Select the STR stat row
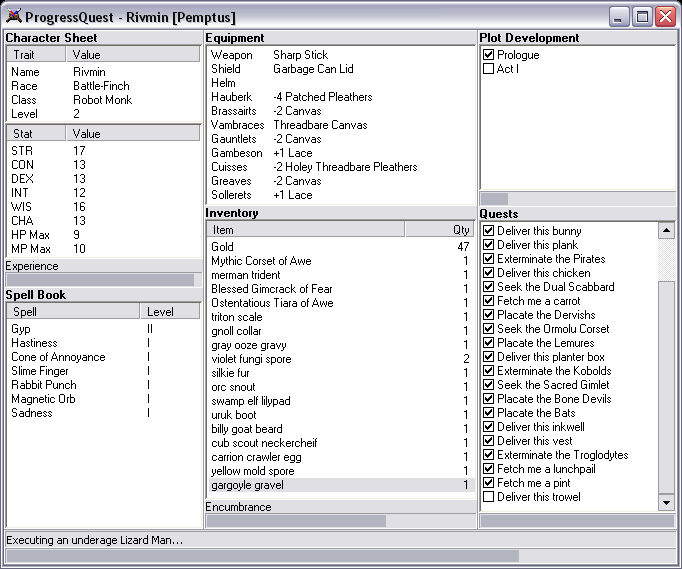 104,151
